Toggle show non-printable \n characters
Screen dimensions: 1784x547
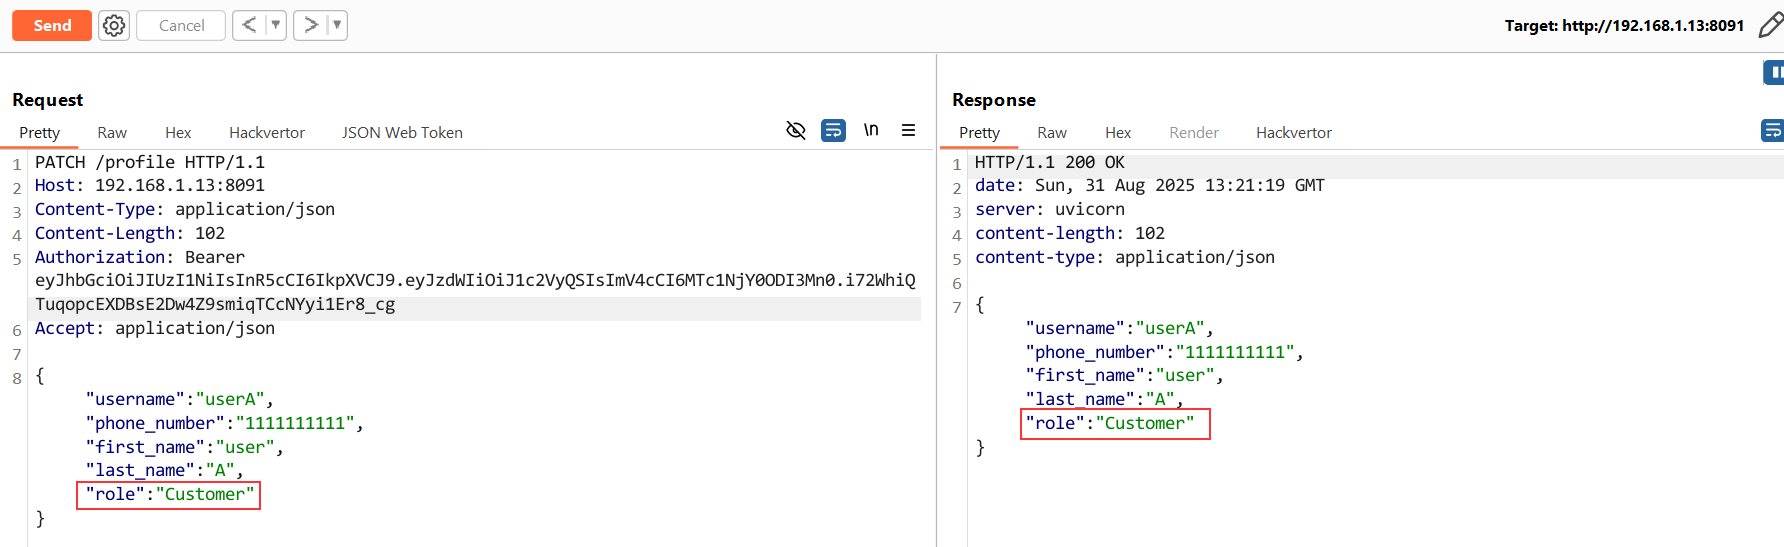[x=871, y=130]
